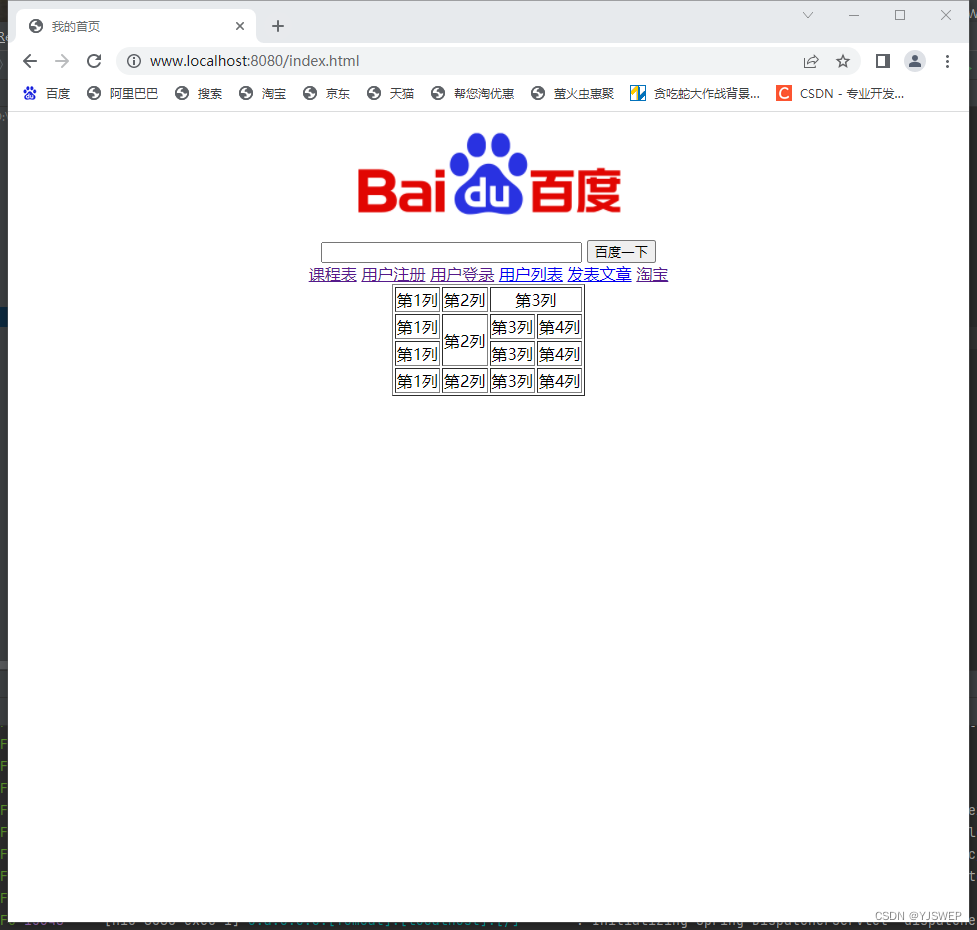The image size is (977, 930).
Task: Click 第4列 cell in the last table row
Action: point(560,381)
